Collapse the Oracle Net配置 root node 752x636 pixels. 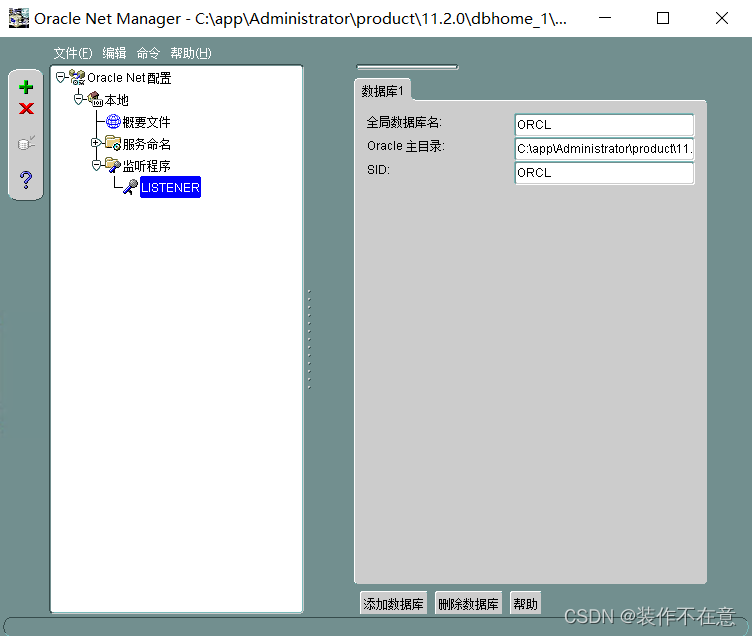(x=60, y=77)
